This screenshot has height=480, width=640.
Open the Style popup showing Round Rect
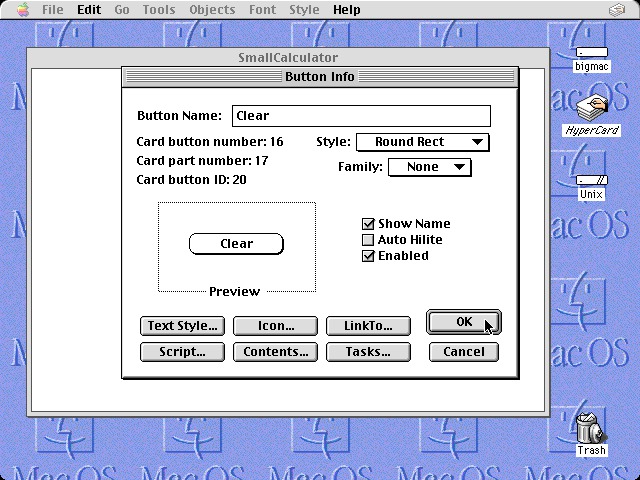coord(422,142)
